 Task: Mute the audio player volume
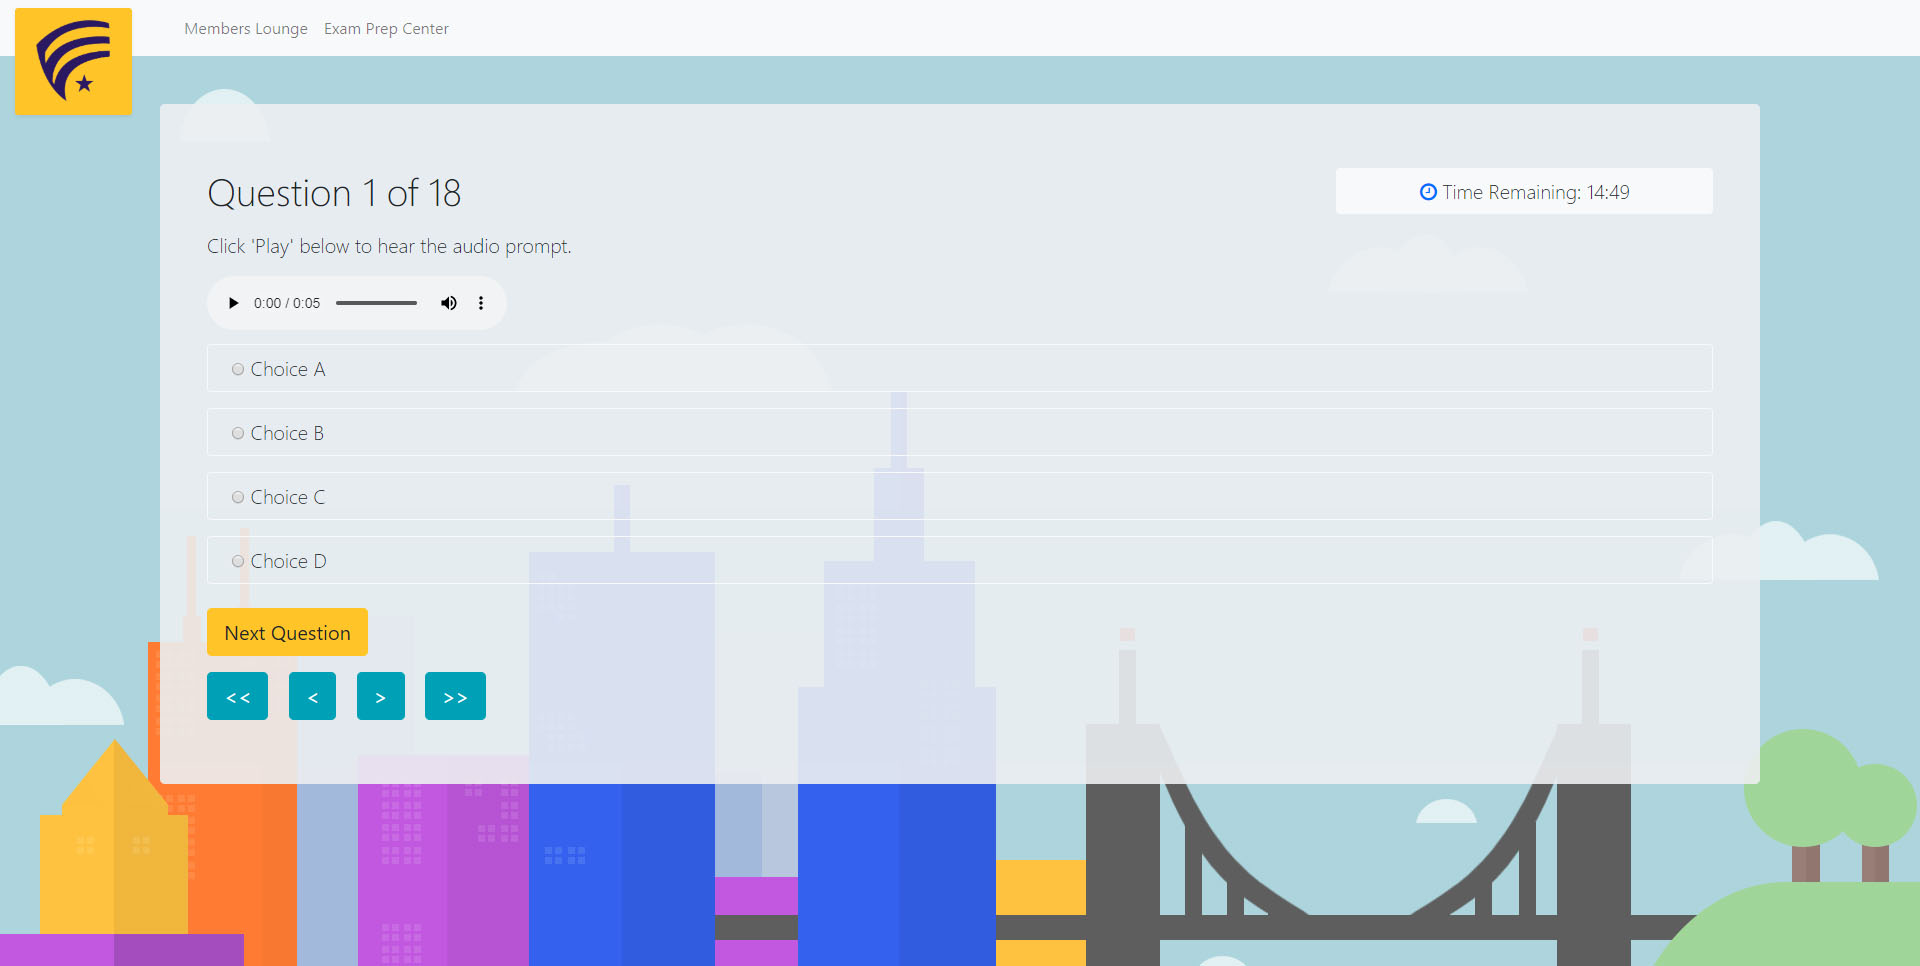[449, 303]
